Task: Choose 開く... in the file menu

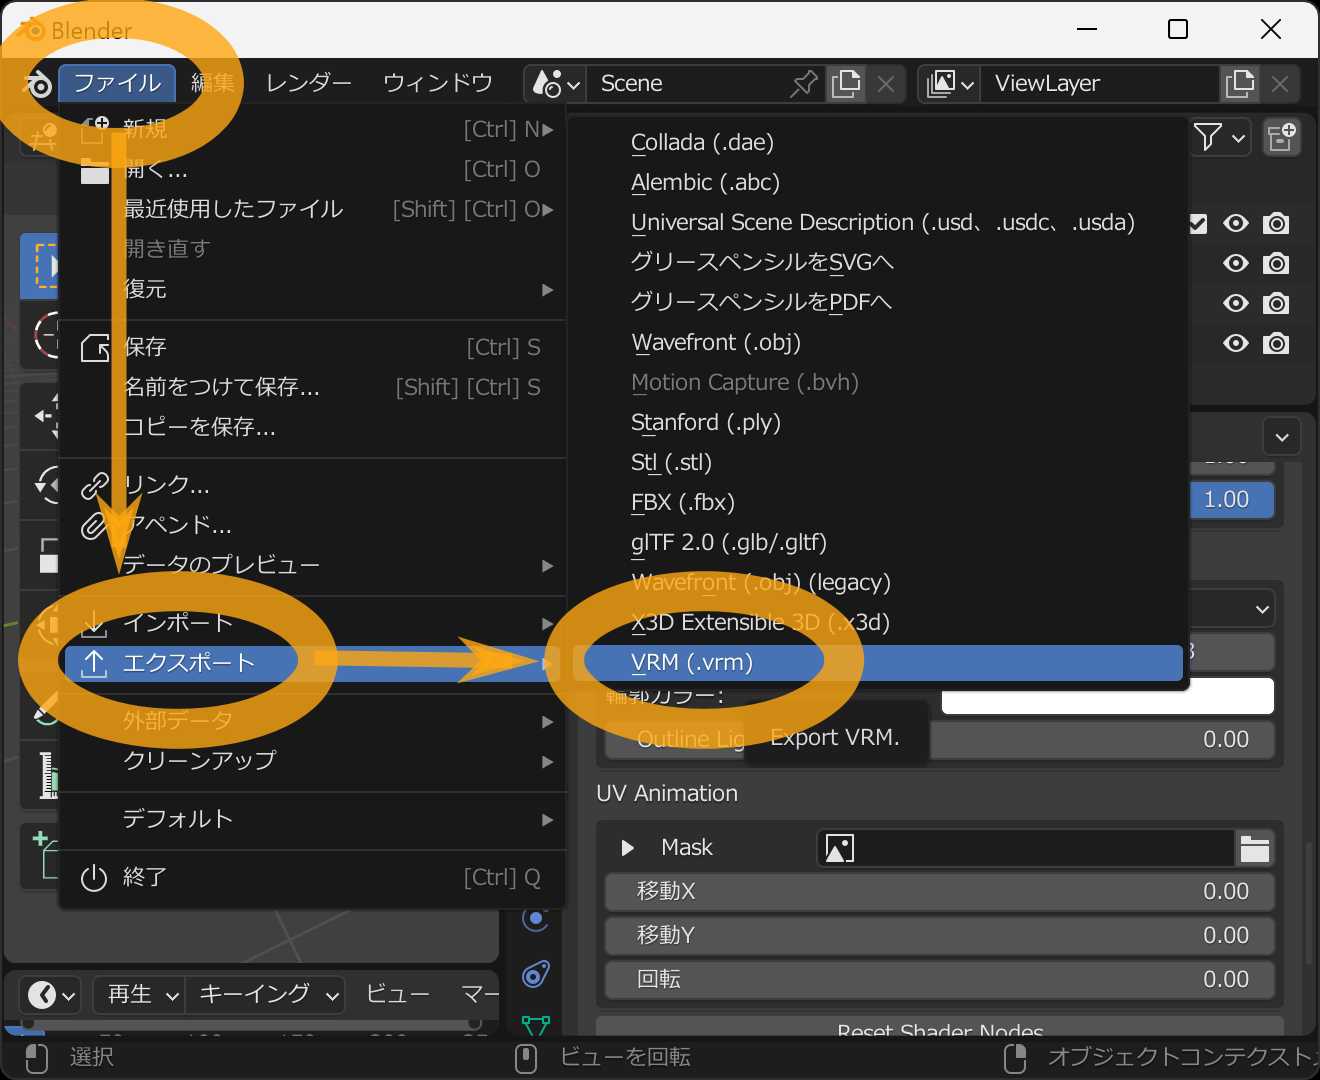Action: pyautogui.click(x=314, y=170)
